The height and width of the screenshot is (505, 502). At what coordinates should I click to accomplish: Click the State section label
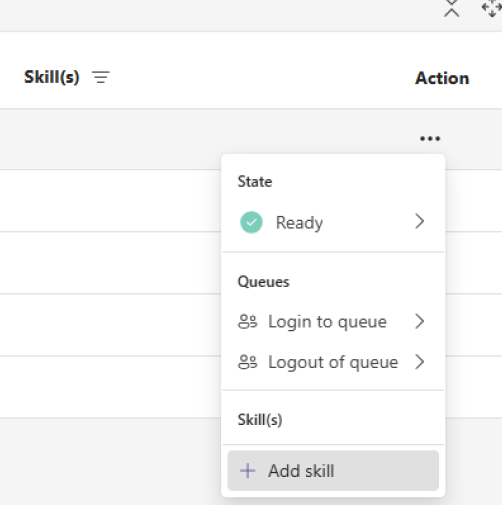click(255, 182)
